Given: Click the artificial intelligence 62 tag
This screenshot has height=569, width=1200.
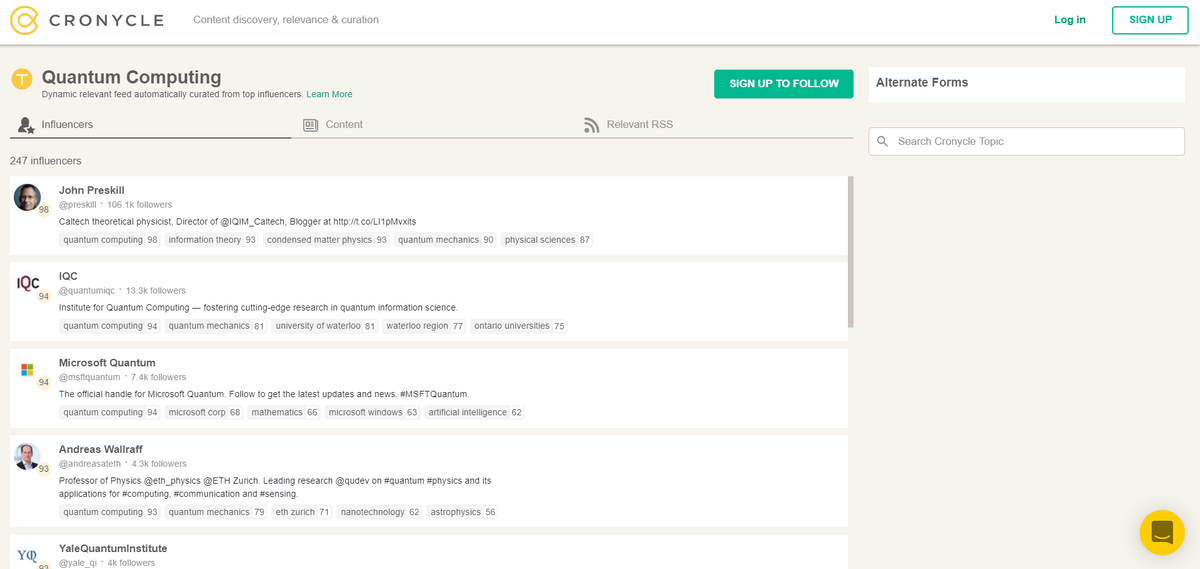Looking at the screenshot, I should coord(475,412).
